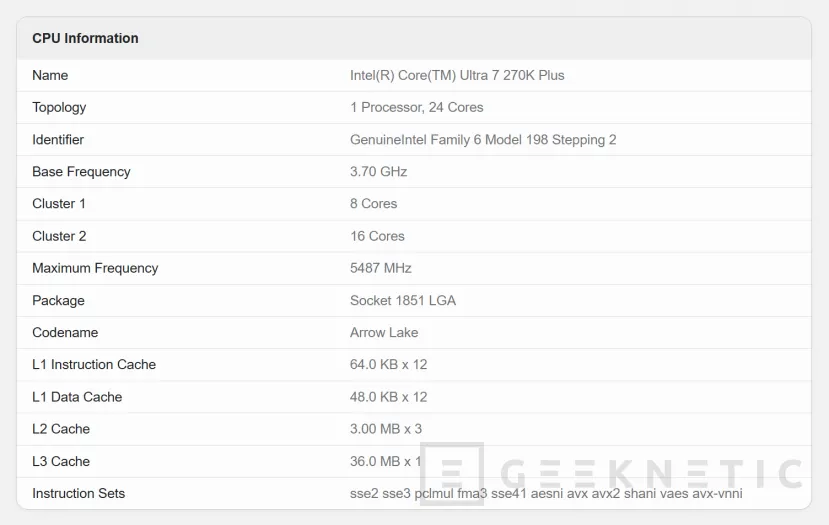
Task: Select the Topology label
Action: click(59, 107)
